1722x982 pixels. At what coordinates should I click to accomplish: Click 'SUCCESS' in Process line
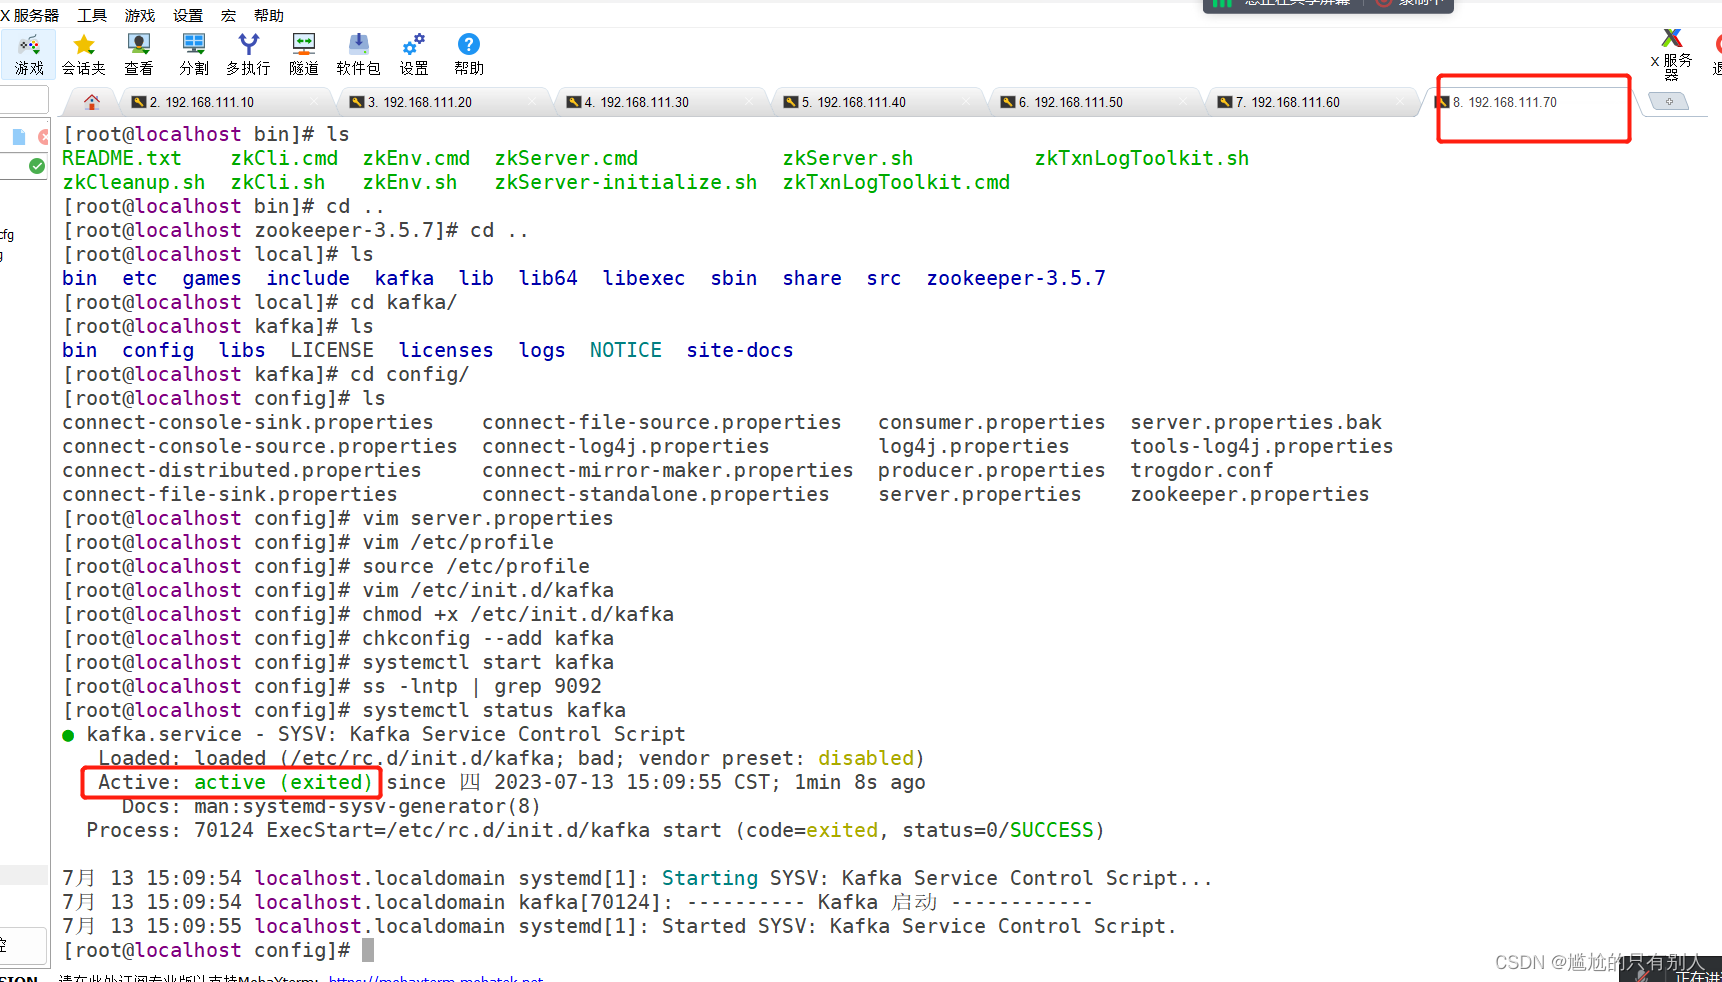tap(1052, 830)
